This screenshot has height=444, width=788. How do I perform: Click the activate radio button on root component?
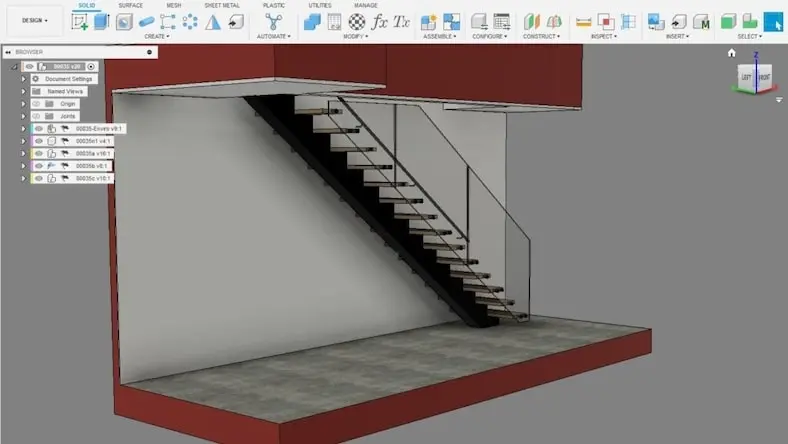(x=91, y=66)
